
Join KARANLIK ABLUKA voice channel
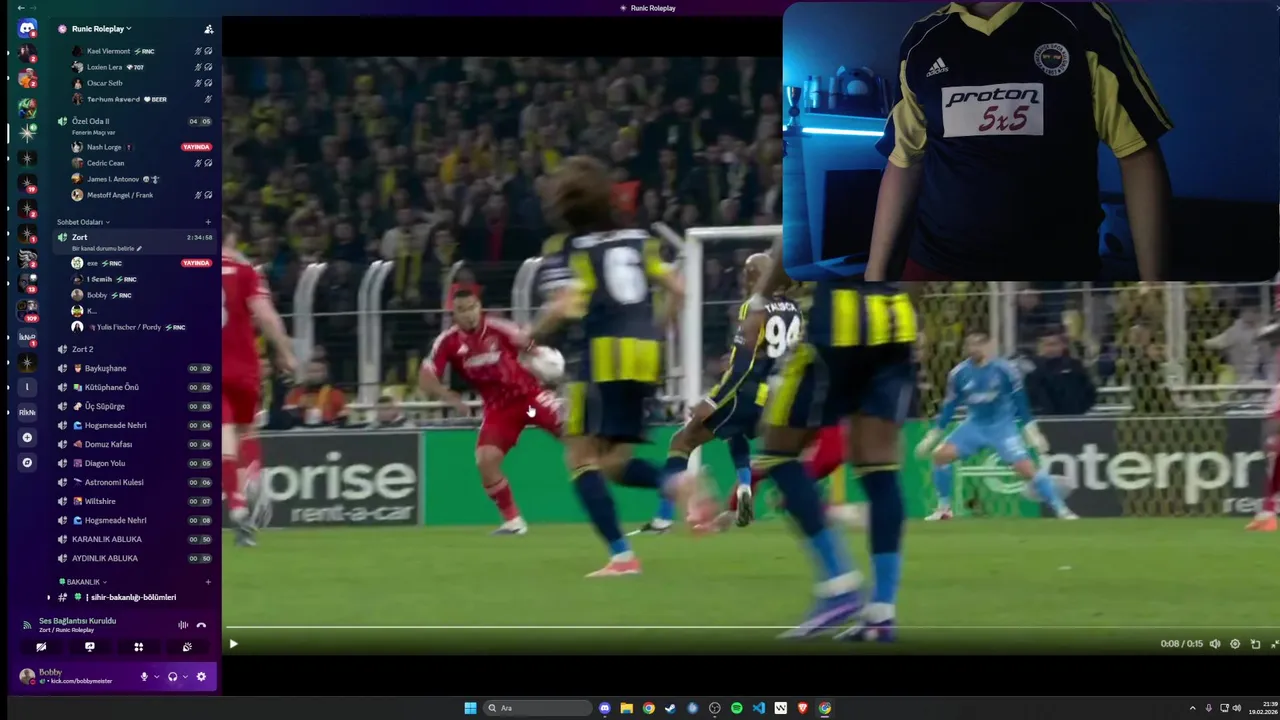tap(135, 539)
